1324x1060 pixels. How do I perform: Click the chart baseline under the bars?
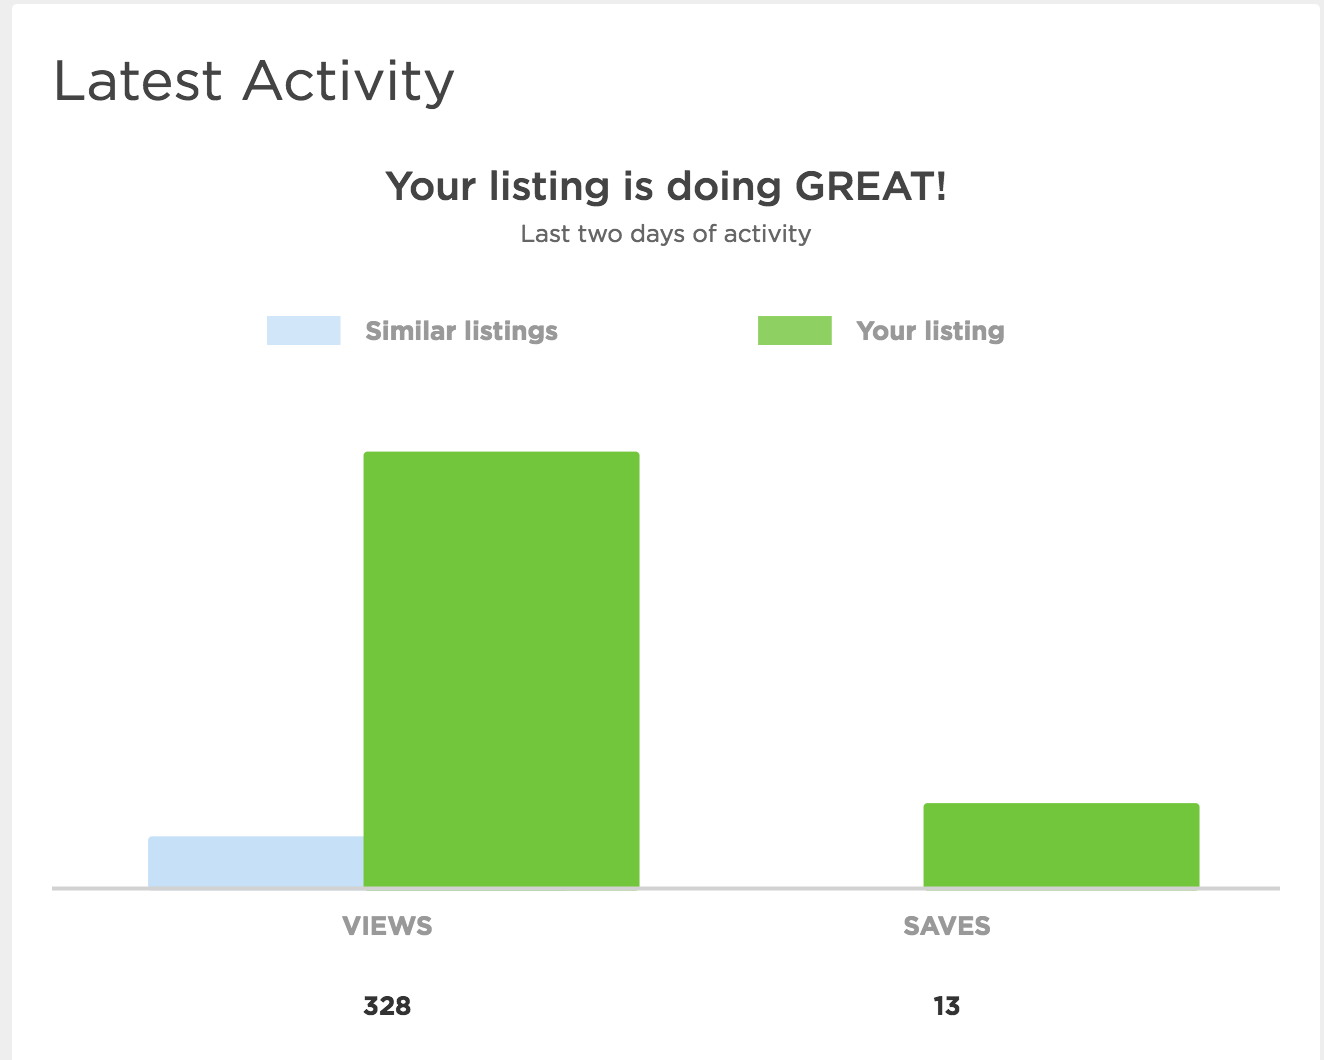click(x=666, y=888)
